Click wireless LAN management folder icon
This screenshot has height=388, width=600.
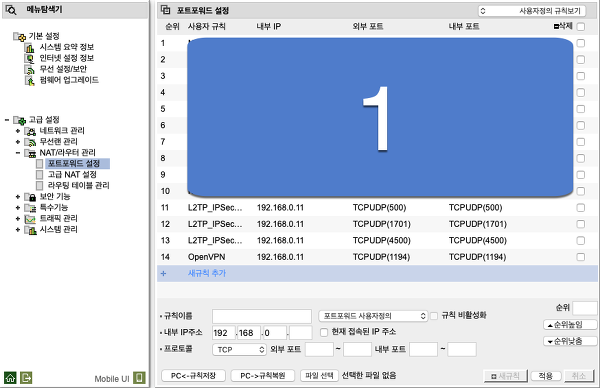(30, 142)
